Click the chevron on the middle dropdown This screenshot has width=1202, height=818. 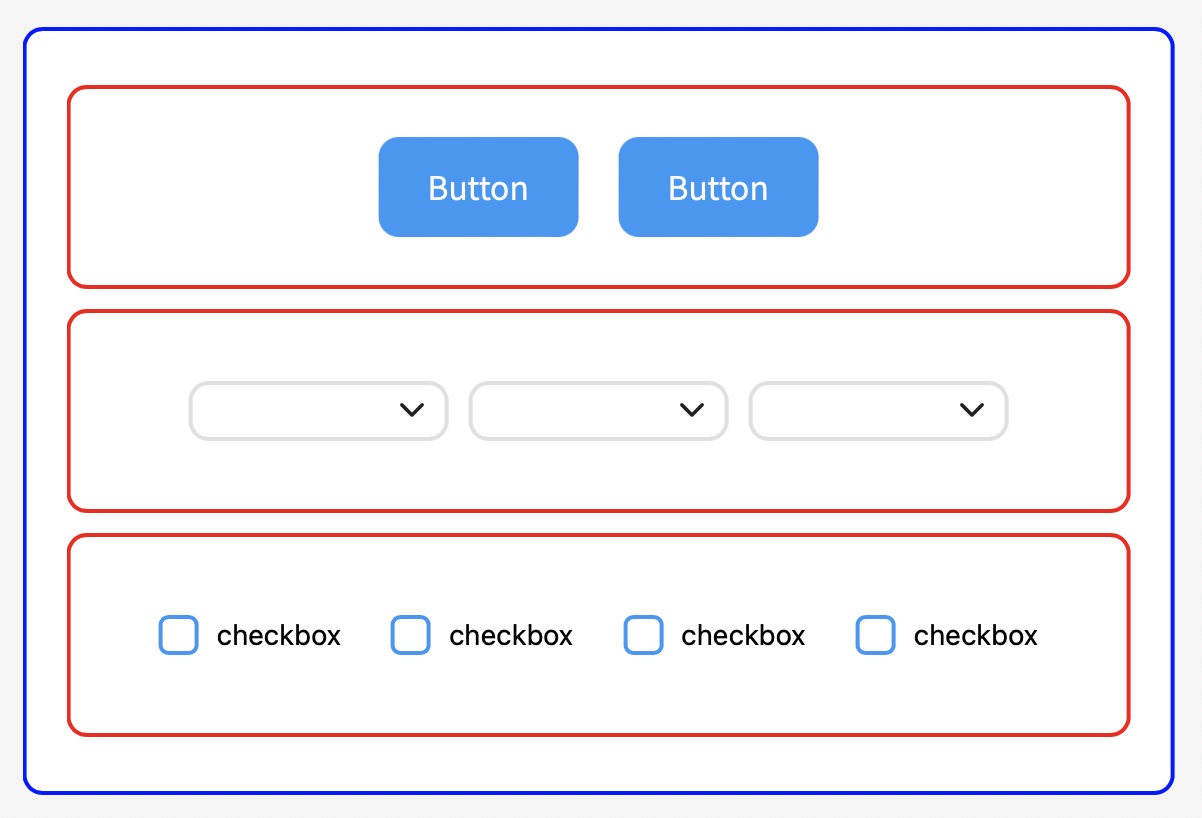(x=690, y=411)
